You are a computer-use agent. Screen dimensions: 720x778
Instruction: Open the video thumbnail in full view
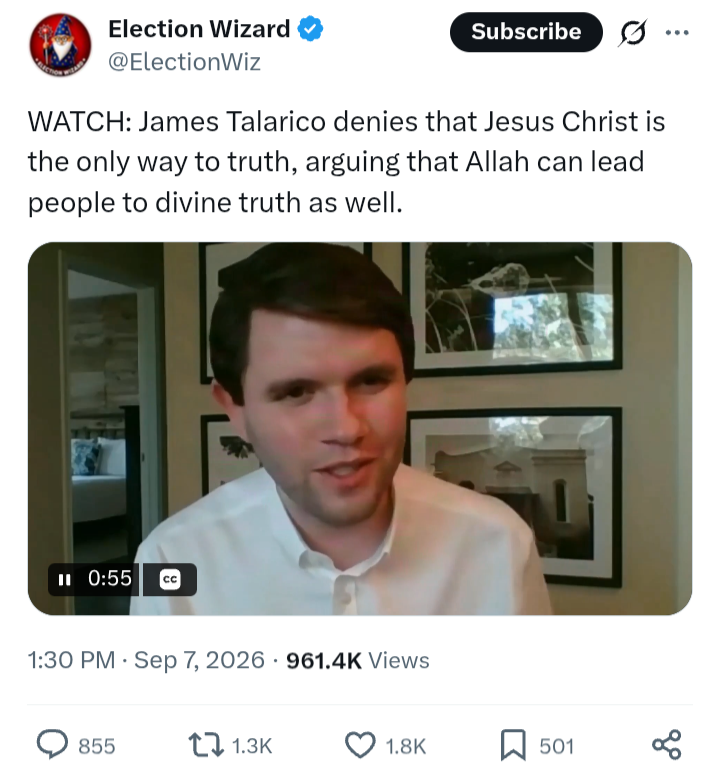(x=360, y=428)
